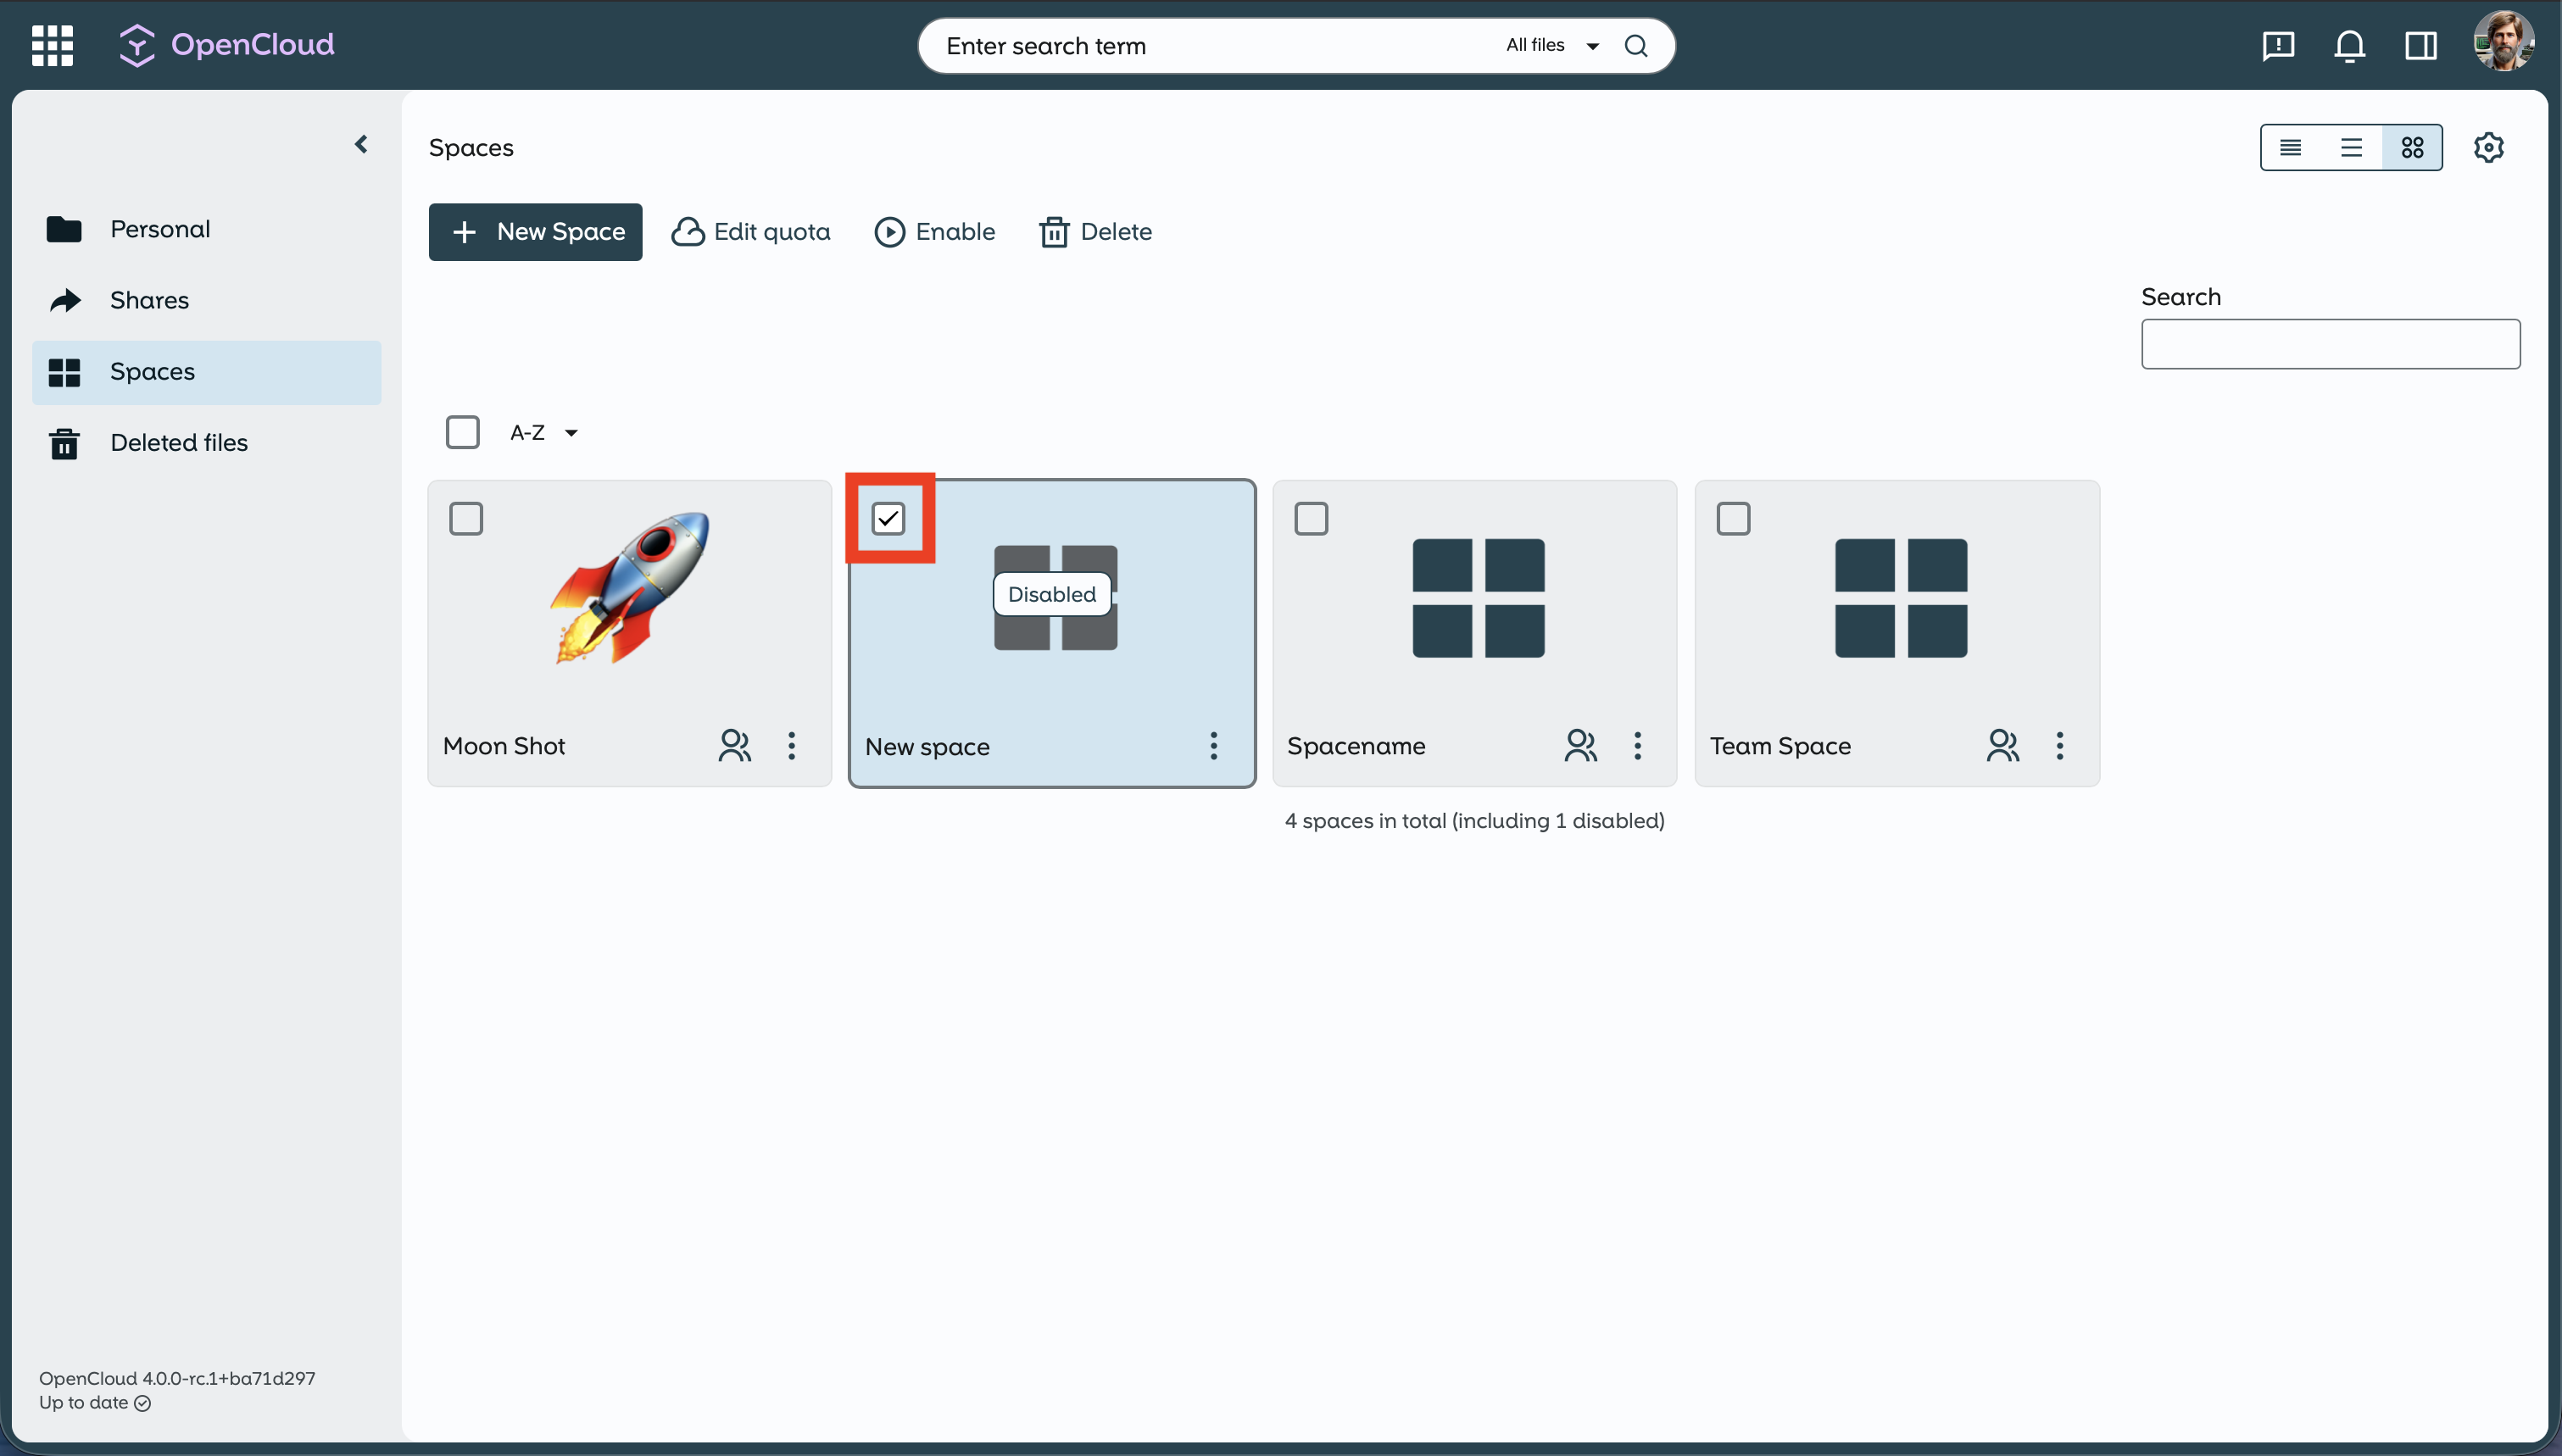Switch to the tiles view icon
2562x1456 pixels.
(x=2412, y=147)
